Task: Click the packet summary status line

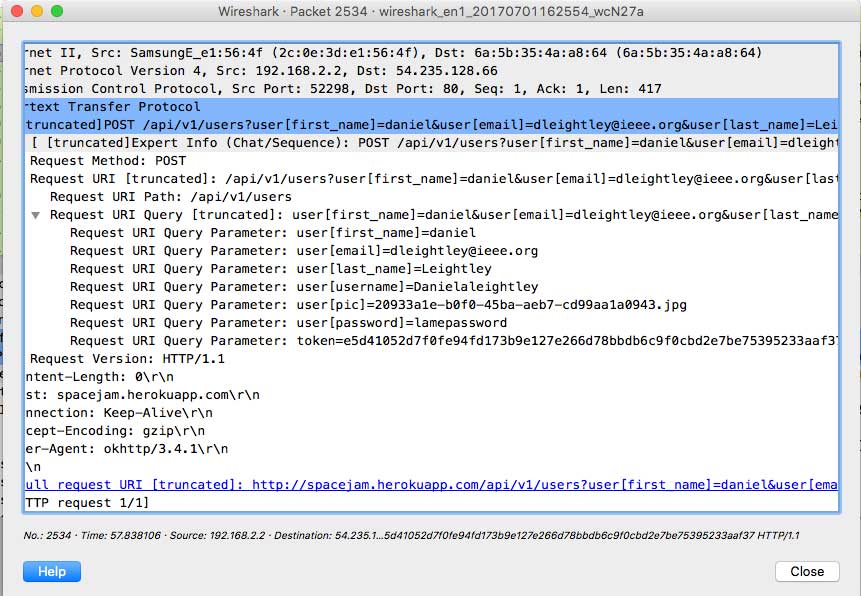Action: 411,535
